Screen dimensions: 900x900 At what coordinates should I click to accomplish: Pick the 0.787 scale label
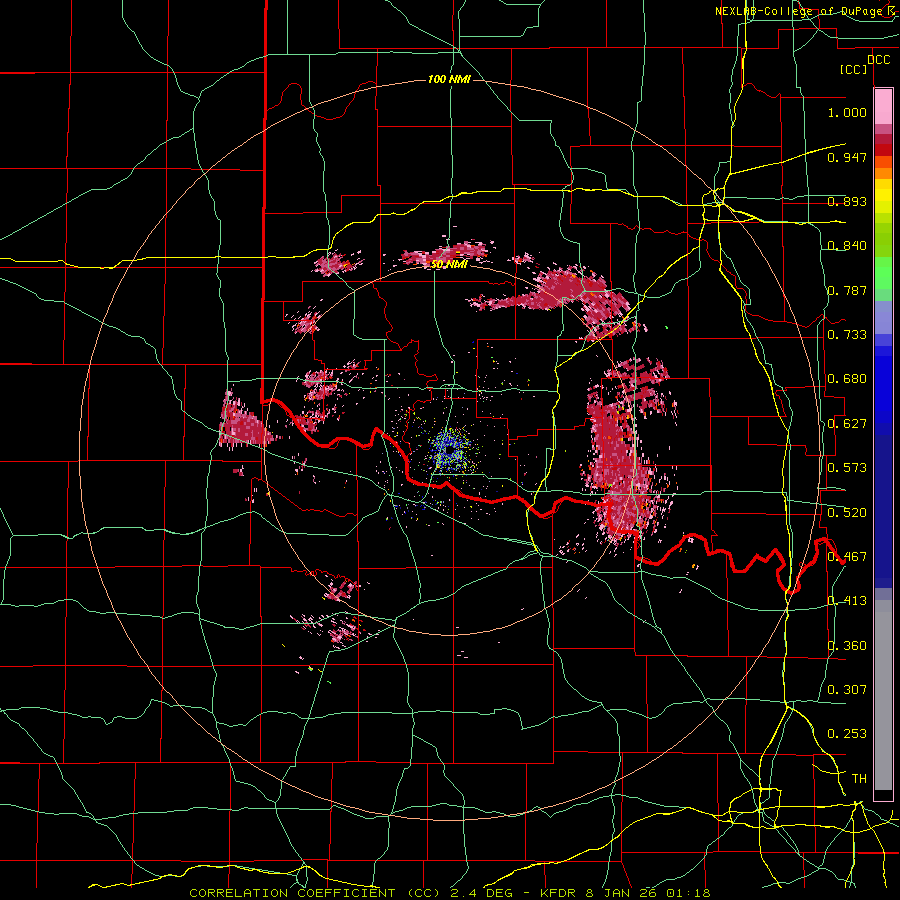847,290
